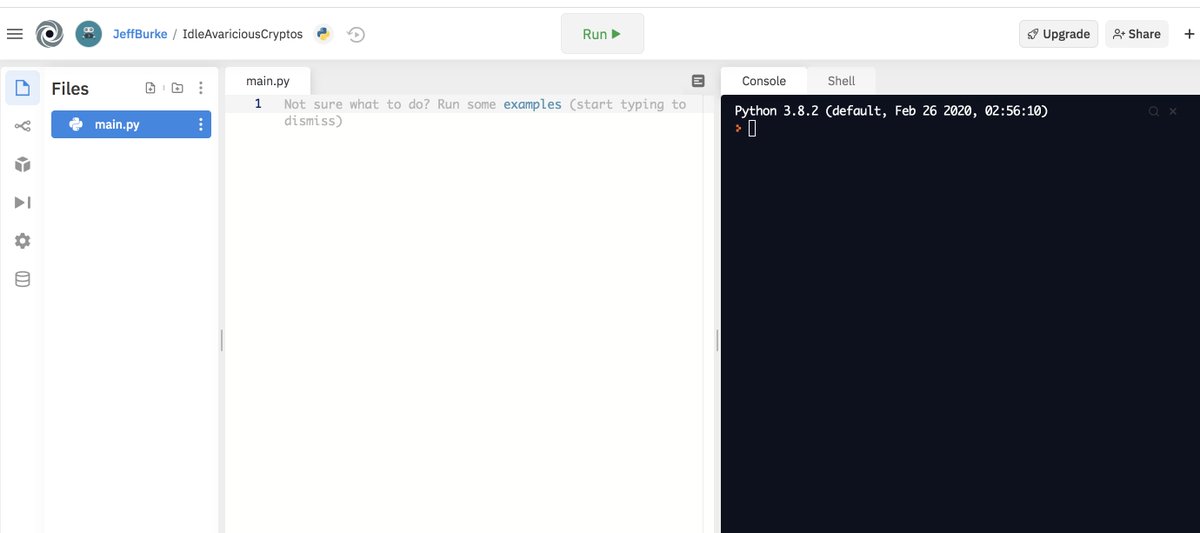The width and height of the screenshot is (1200, 533).
Task: Open the hamburger main menu
Action: point(14,34)
